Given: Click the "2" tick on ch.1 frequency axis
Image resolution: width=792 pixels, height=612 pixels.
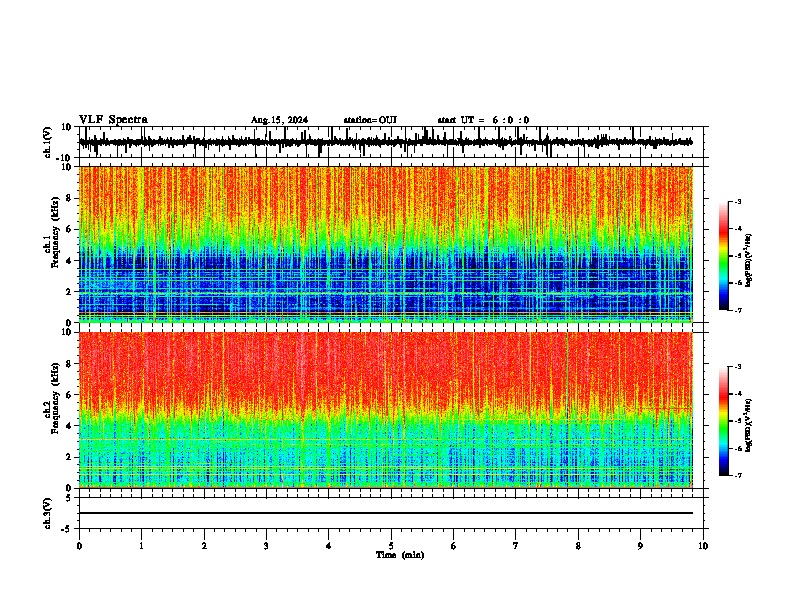Looking at the screenshot, I should (x=70, y=292).
